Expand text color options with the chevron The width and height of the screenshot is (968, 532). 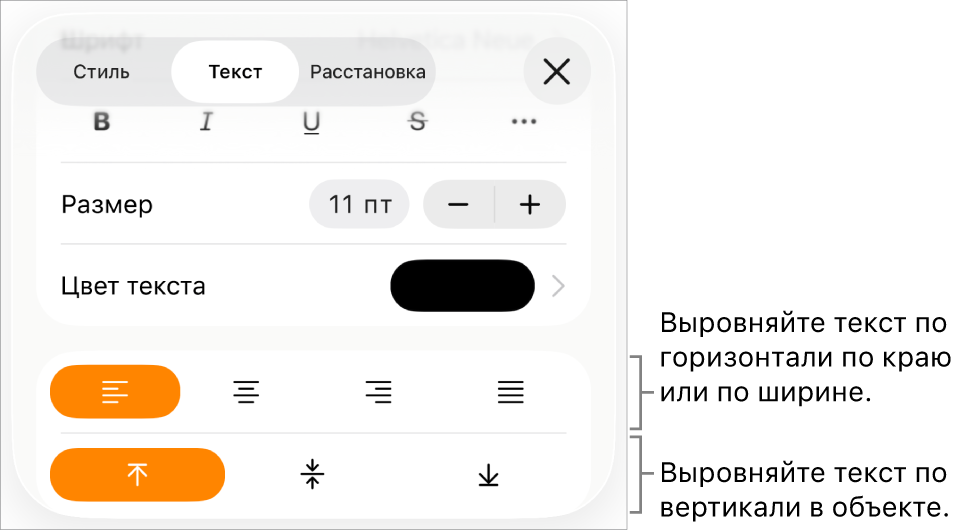(x=558, y=286)
